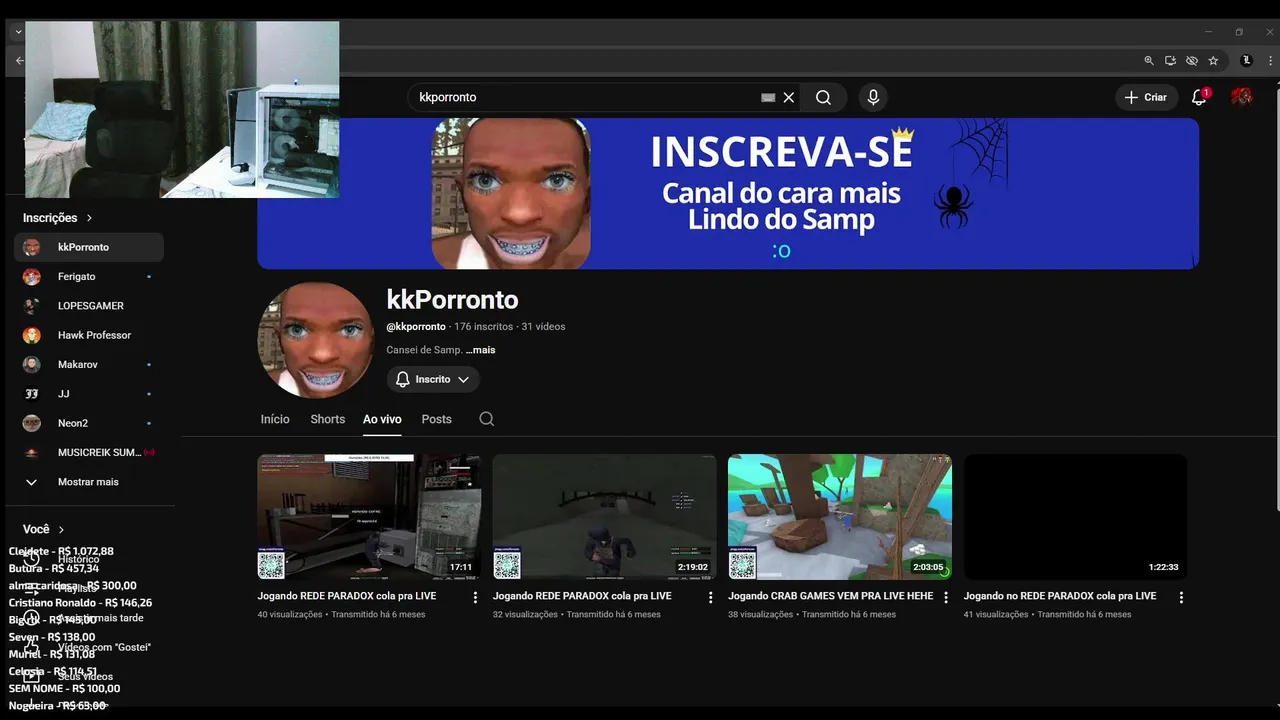Open the Chrome profile 'L' avatar
Image resolution: width=1280 pixels, height=720 pixels.
1246,61
